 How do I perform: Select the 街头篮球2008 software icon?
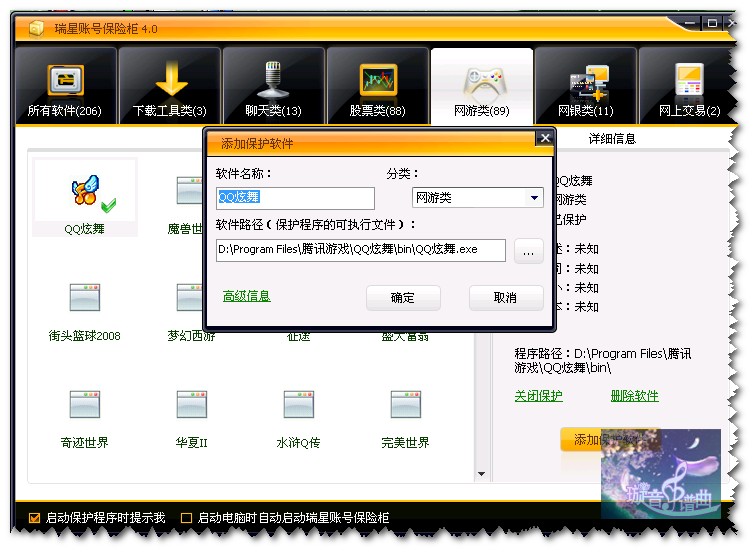(x=85, y=297)
